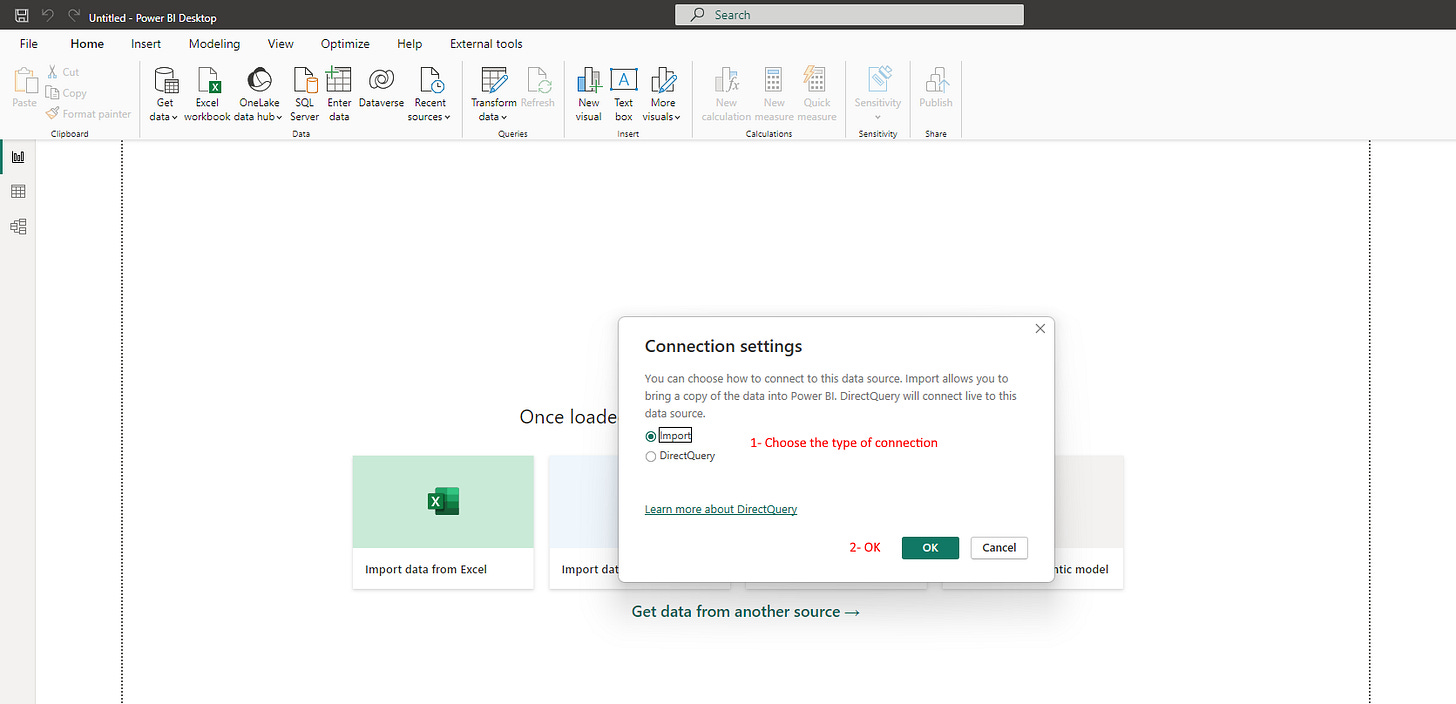The height and width of the screenshot is (704, 1456).
Task: Click Cancel in Connection settings
Action: (x=999, y=548)
